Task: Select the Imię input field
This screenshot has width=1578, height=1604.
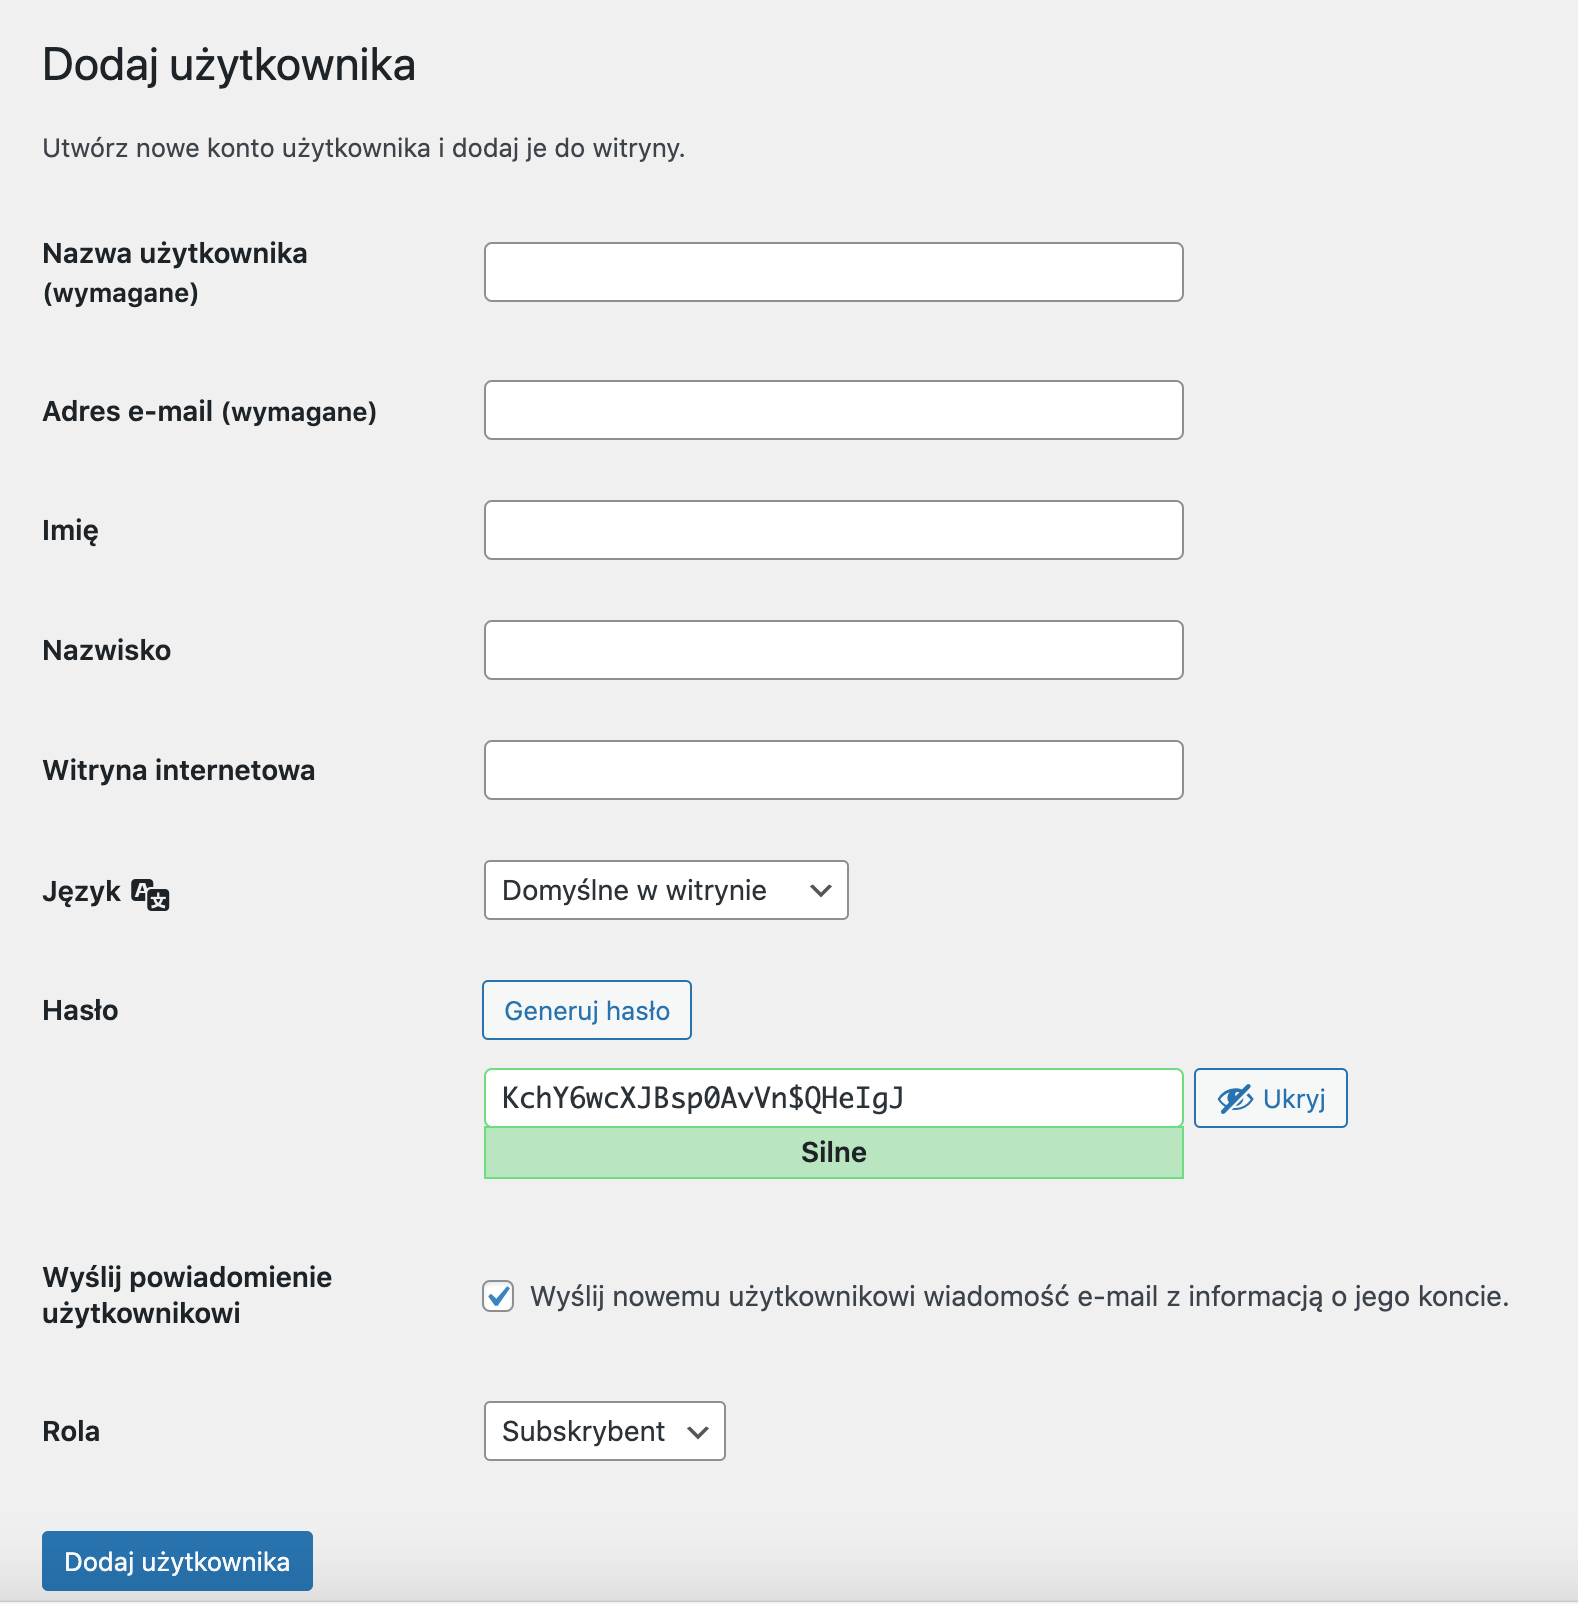Action: (833, 530)
